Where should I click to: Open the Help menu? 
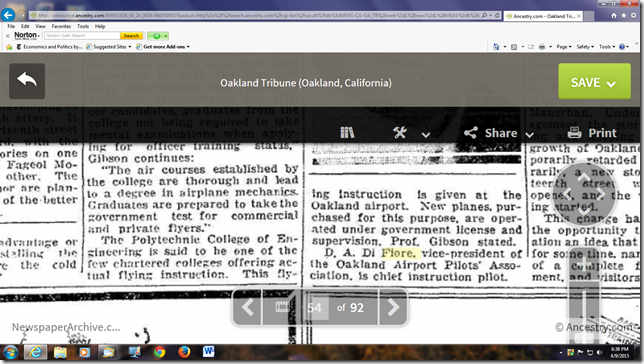point(100,26)
